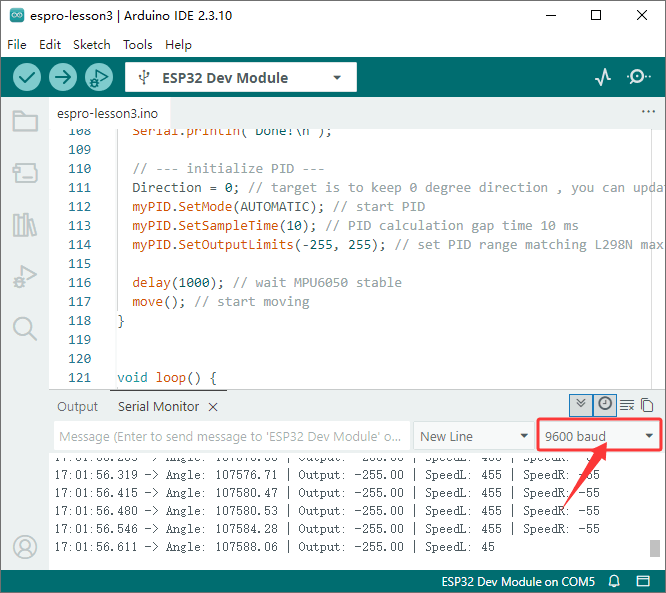Open the Help menu
The width and height of the screenshot is (666, 593).
[x=178, y=45]
